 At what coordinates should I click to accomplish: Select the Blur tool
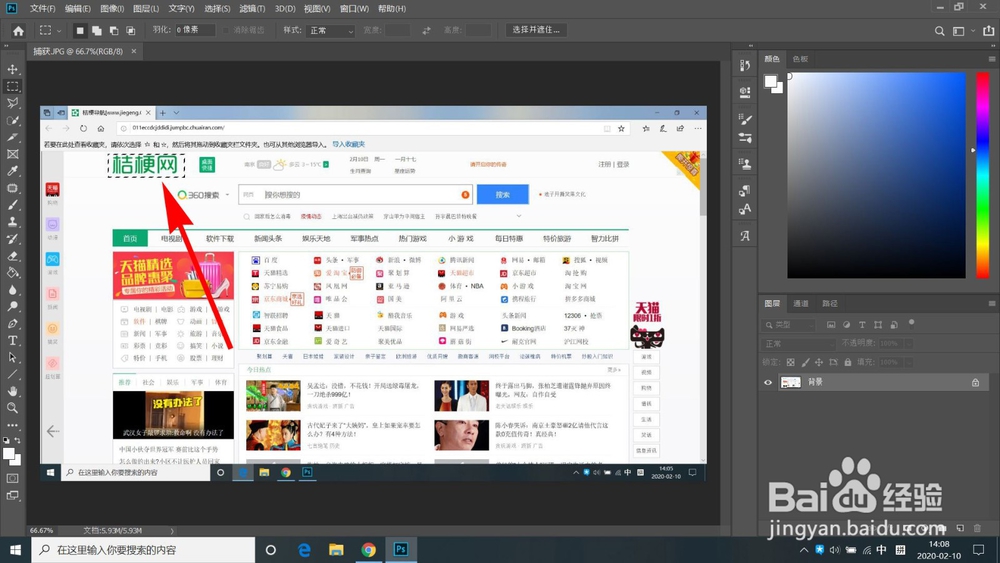[12, 289]
